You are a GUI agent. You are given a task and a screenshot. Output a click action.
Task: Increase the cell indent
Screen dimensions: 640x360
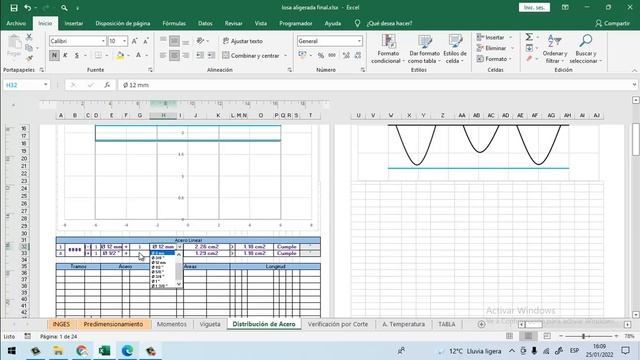(211, 55)
